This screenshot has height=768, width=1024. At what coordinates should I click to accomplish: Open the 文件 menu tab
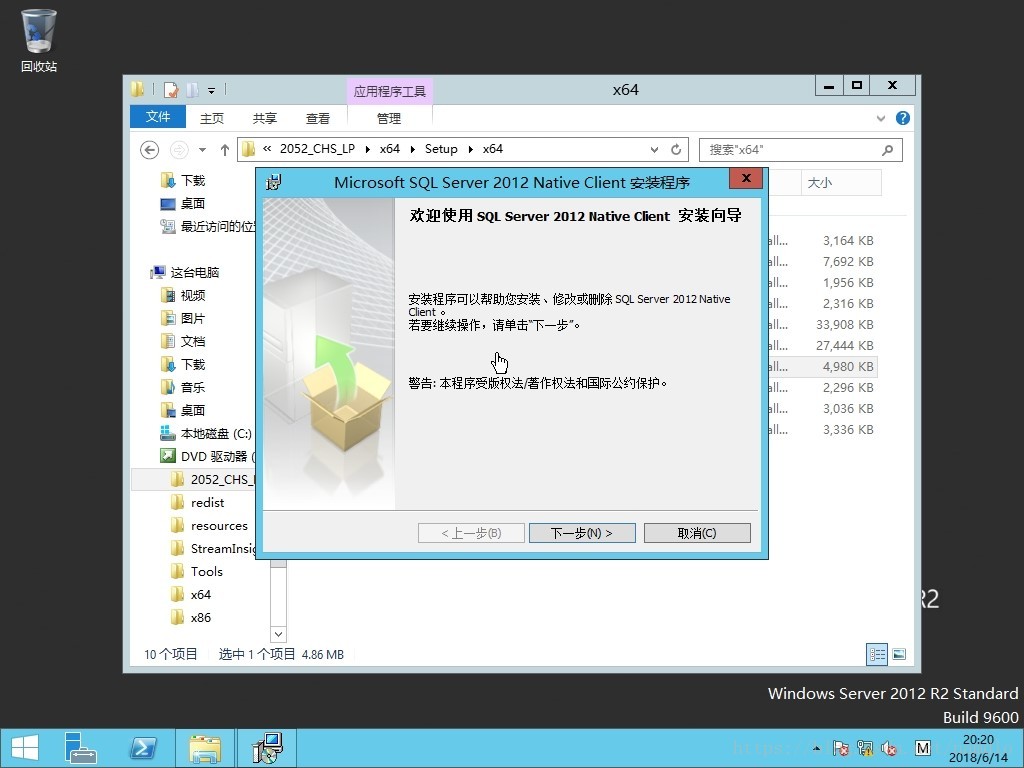pyautogui.click(x=158, y=117)
